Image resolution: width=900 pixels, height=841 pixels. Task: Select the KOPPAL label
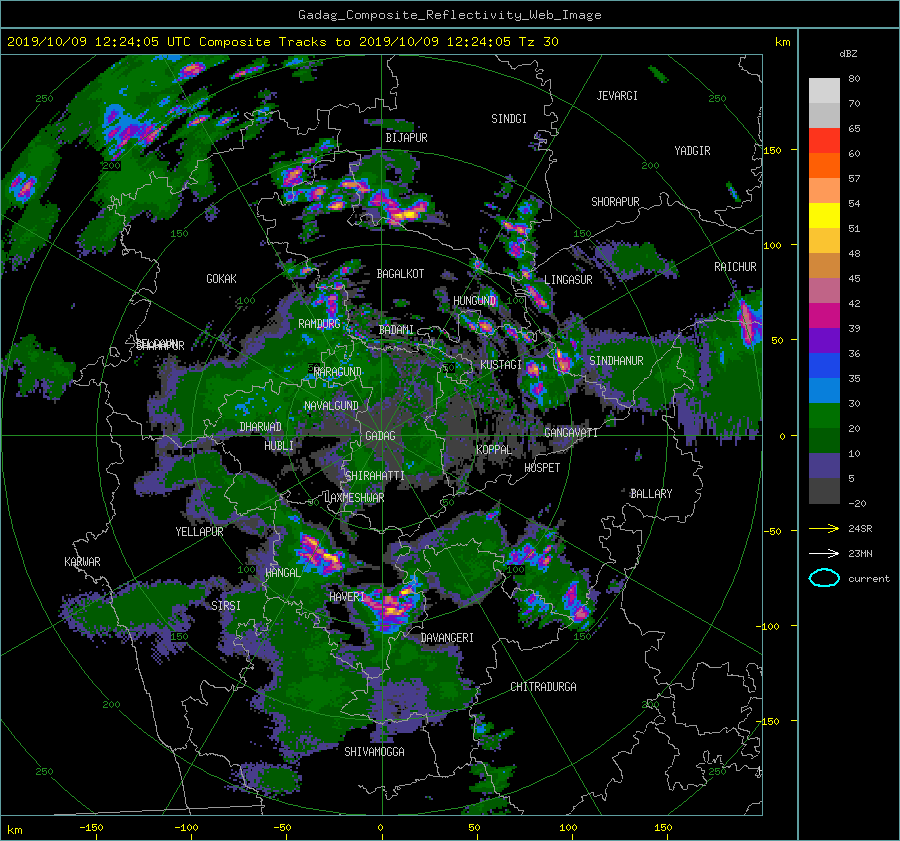tap(494, 450)
